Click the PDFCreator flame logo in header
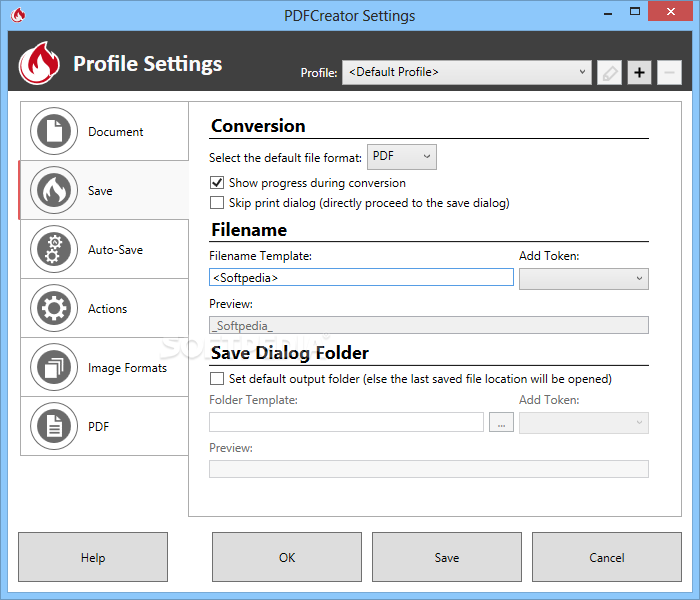The image size is (700, 600). pos(39,63)
